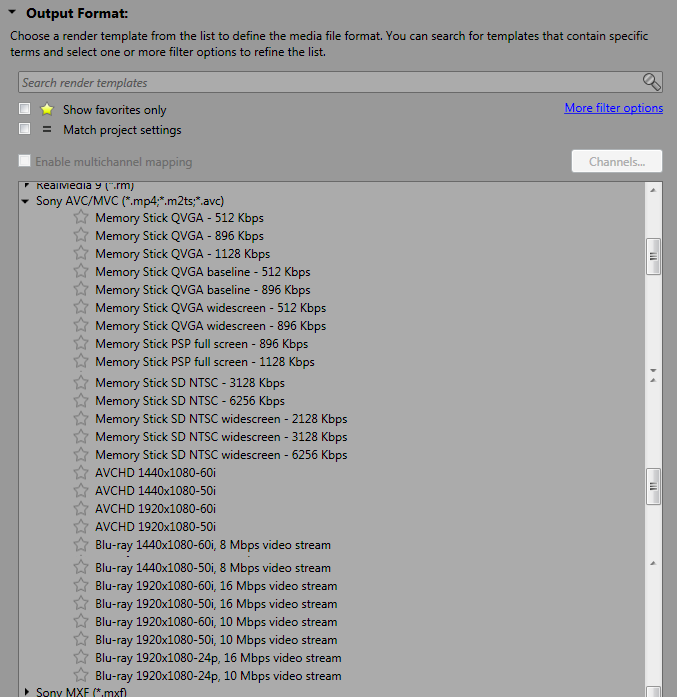Click the template list scrollbar thumb
Image resolution: width=677 pixels, height=697 pixels.
click(653, 256)
